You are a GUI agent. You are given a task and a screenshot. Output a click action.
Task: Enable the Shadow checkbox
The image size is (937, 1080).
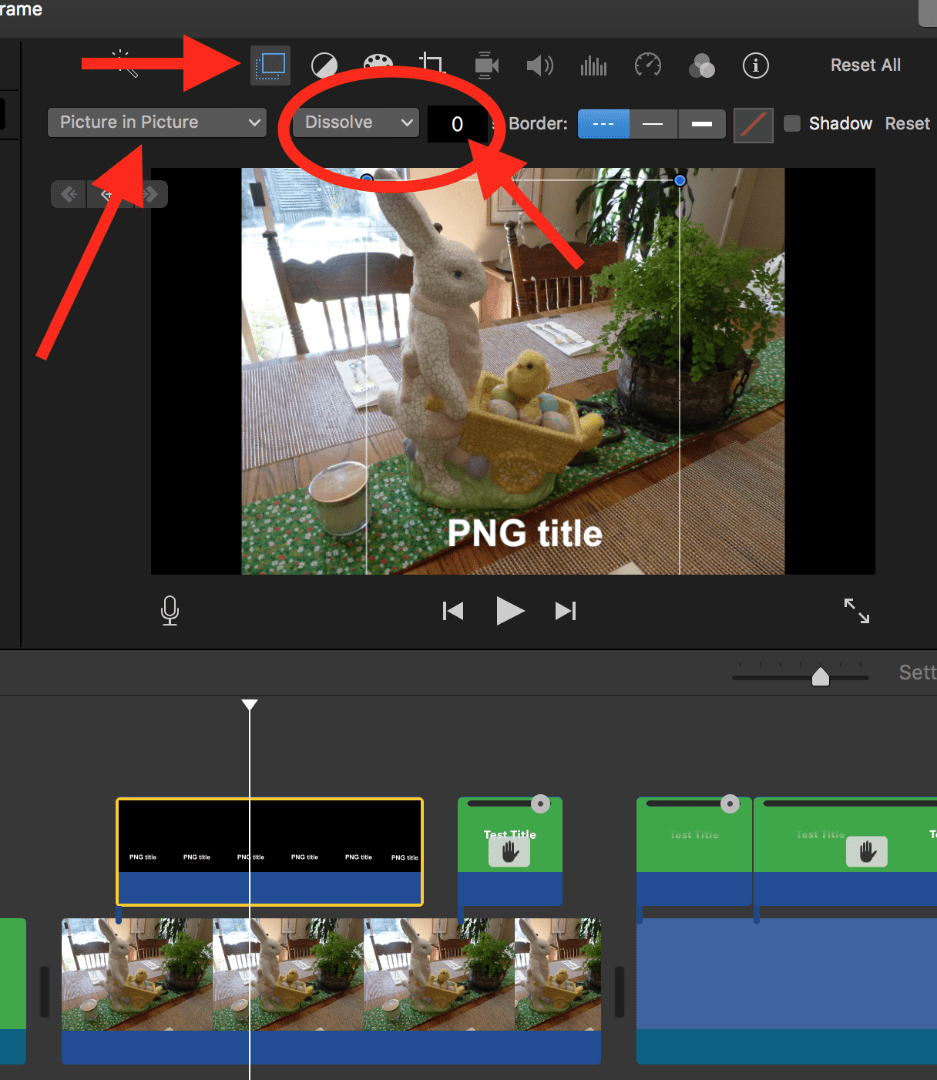[x=791, y=124]
